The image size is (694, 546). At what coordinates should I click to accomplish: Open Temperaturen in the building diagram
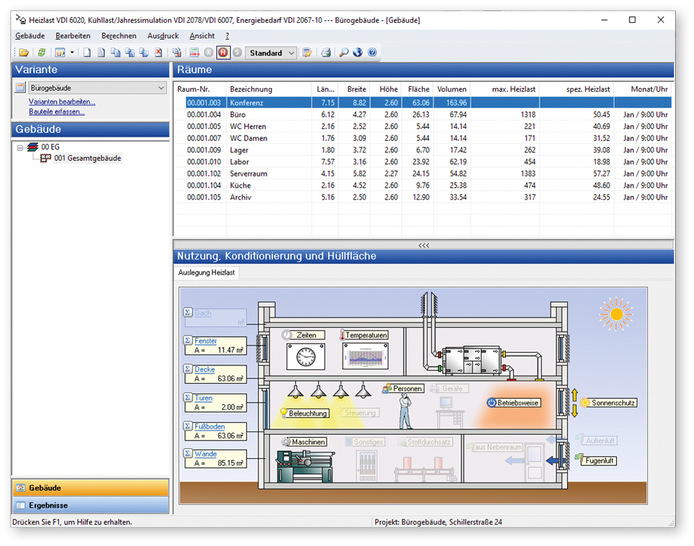click(x=366, y=335)
